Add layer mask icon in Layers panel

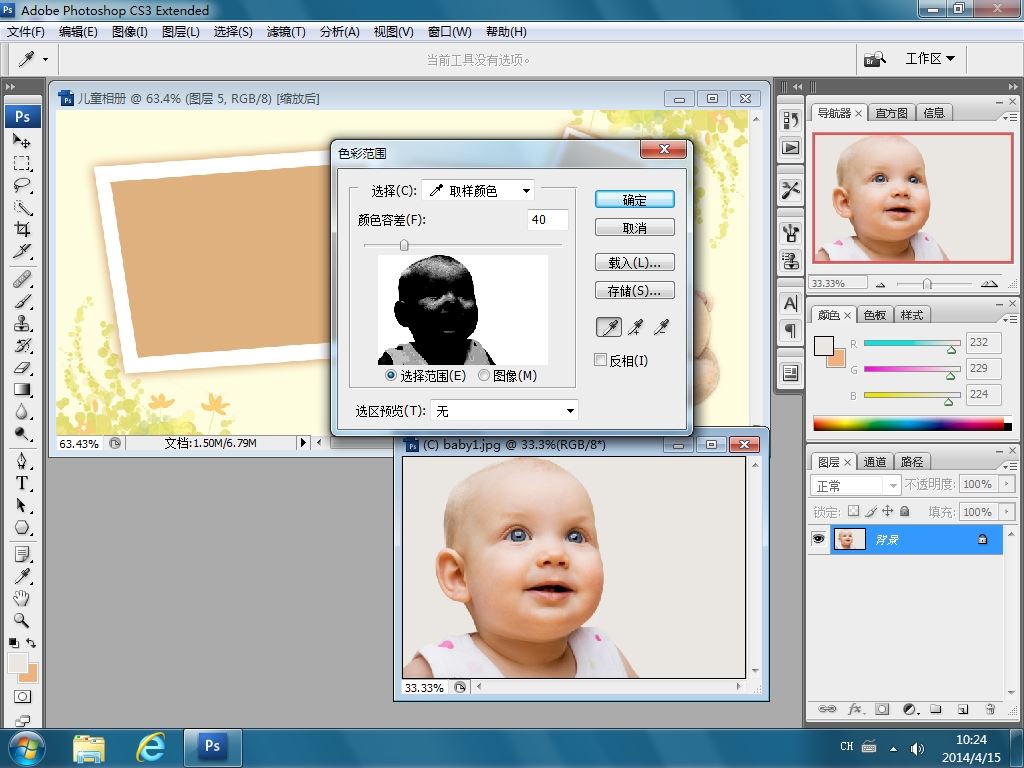click(x=882, y=709)
